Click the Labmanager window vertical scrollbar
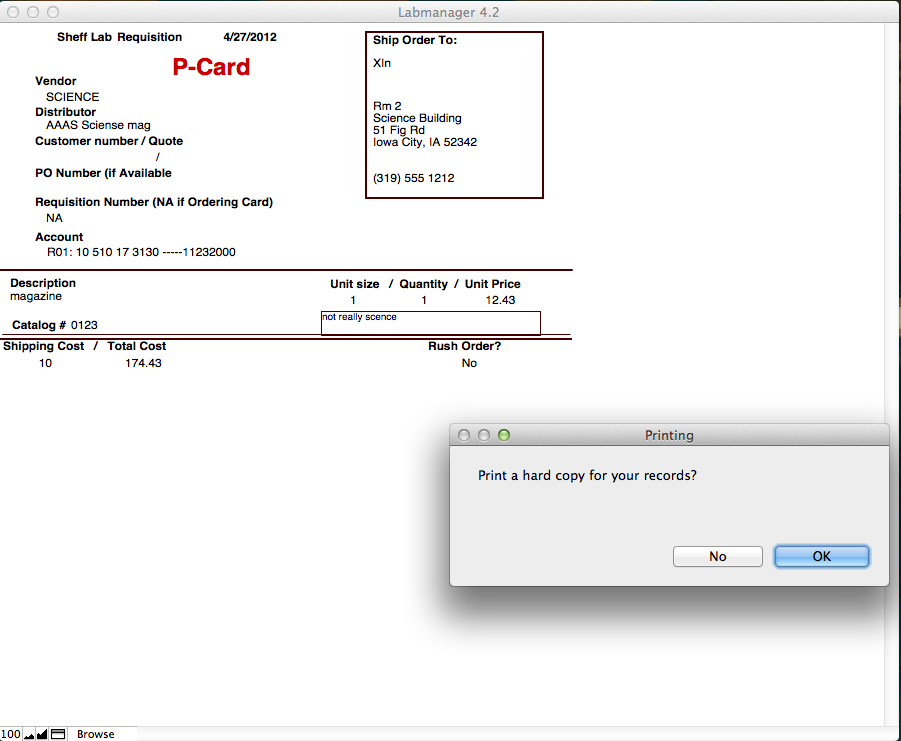This screenshot has width=901, height=741. pos(892,373)
